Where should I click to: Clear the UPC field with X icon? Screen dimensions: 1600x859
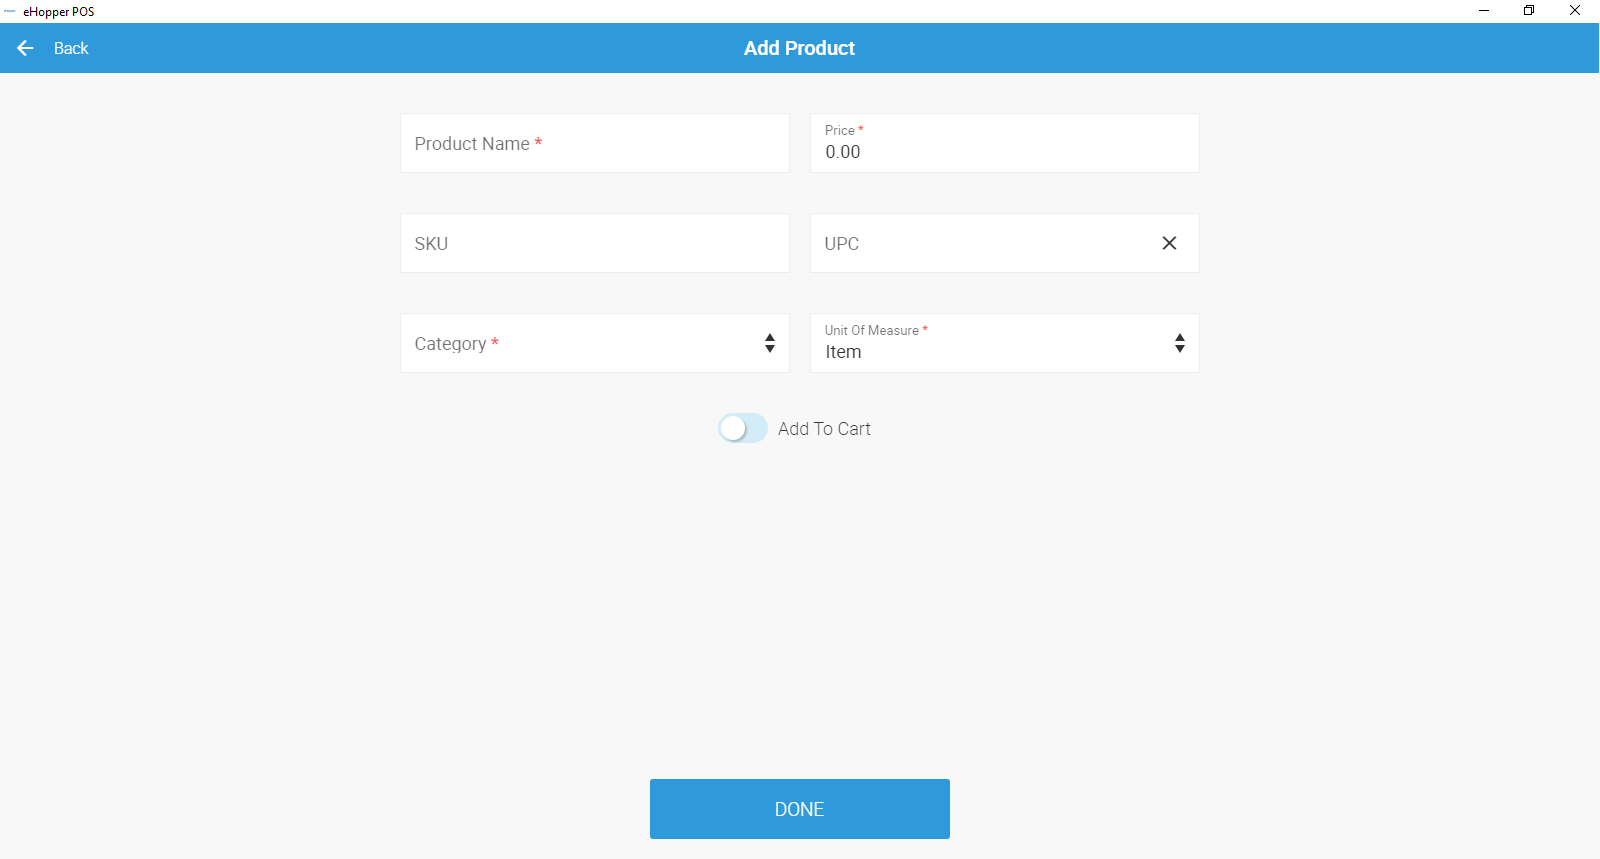(1169, 243)
